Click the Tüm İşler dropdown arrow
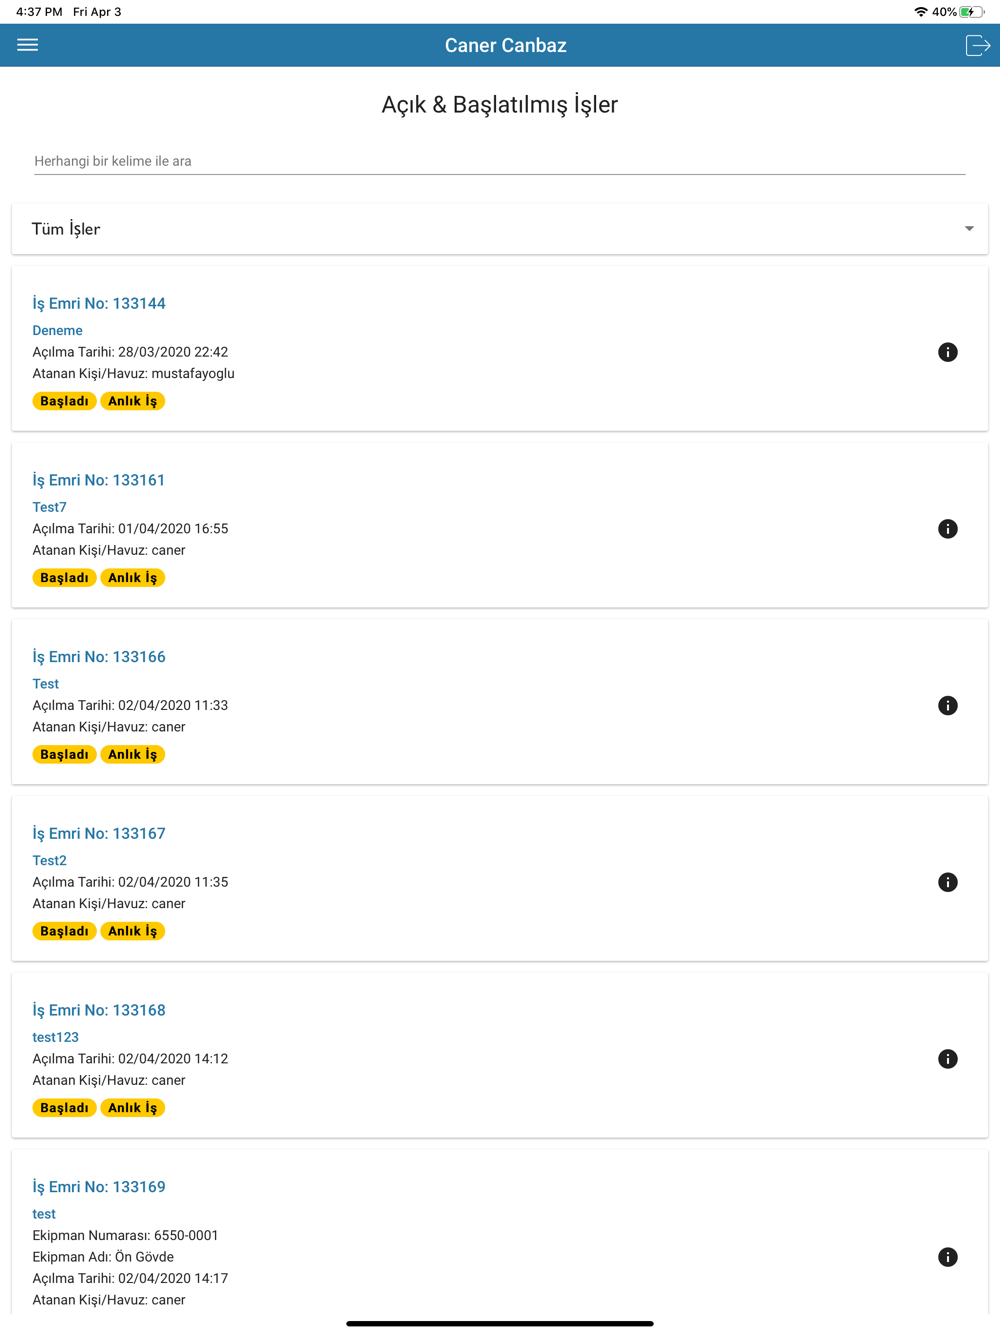Viewport: 1000px width, 1334px height. pos(969,229)
